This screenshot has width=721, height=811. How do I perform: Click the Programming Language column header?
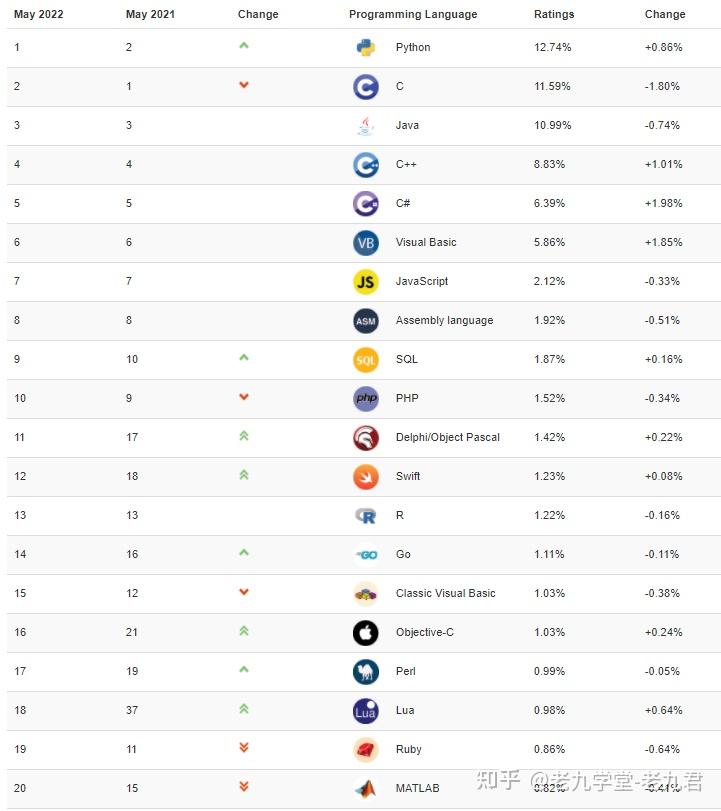(x=413, y=14)
